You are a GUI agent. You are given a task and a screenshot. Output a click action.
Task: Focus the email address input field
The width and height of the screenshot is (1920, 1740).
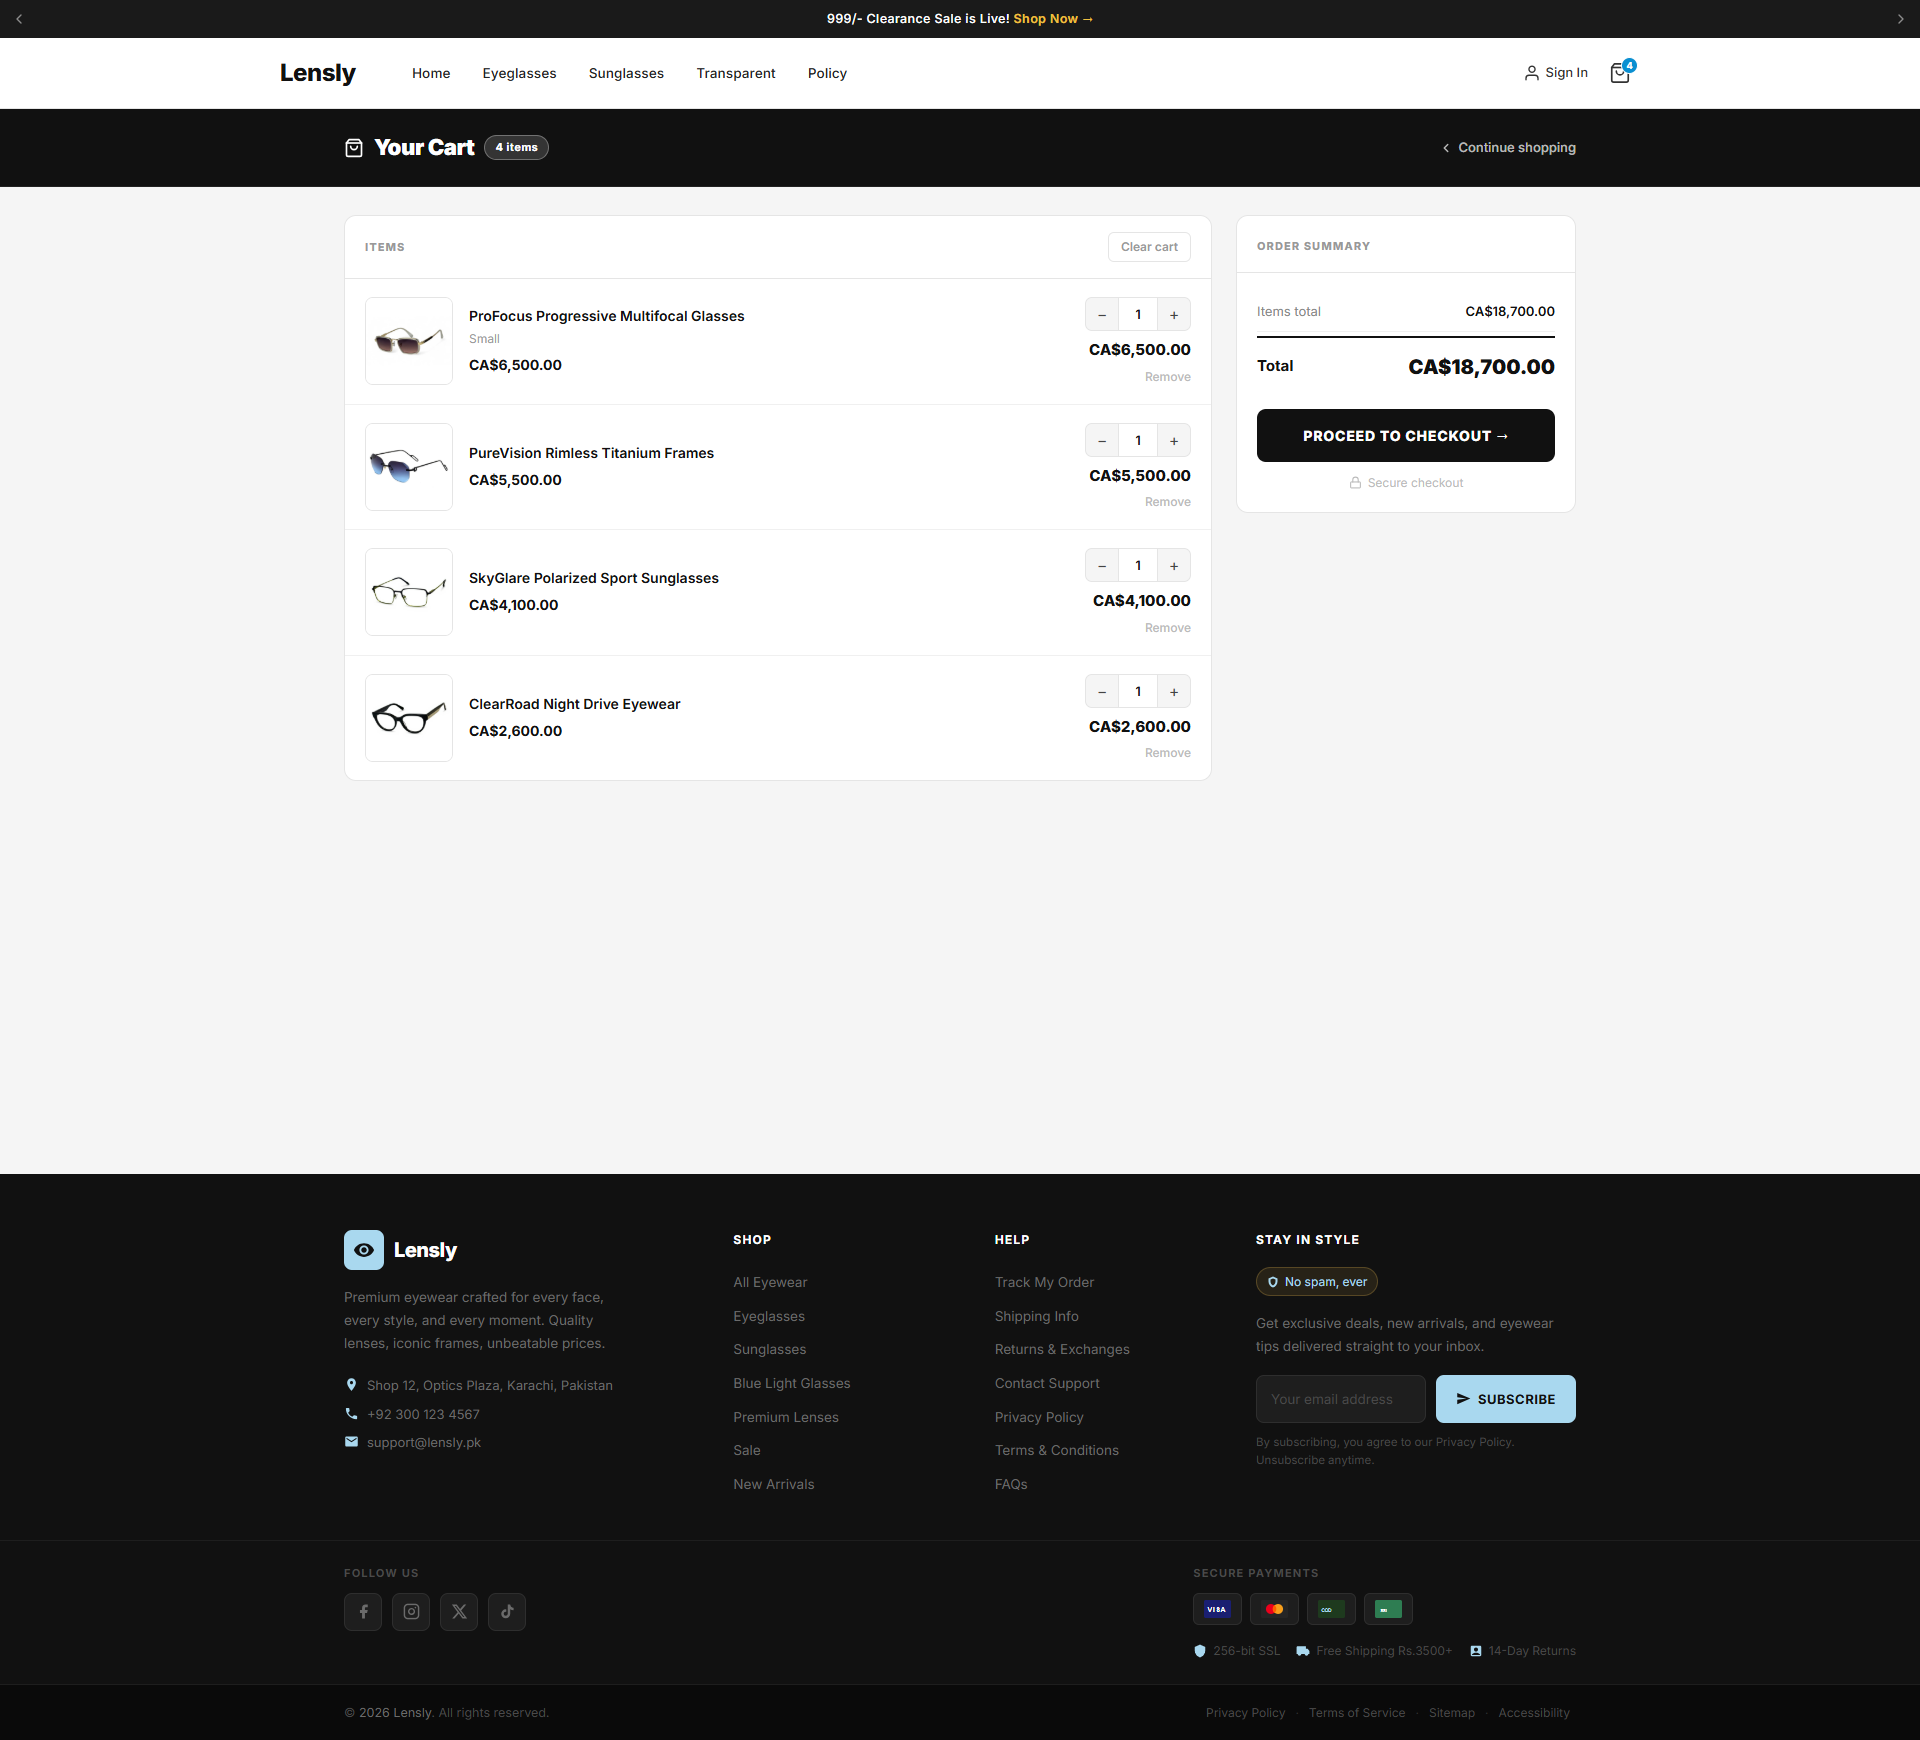[x=1340, y=1398]
